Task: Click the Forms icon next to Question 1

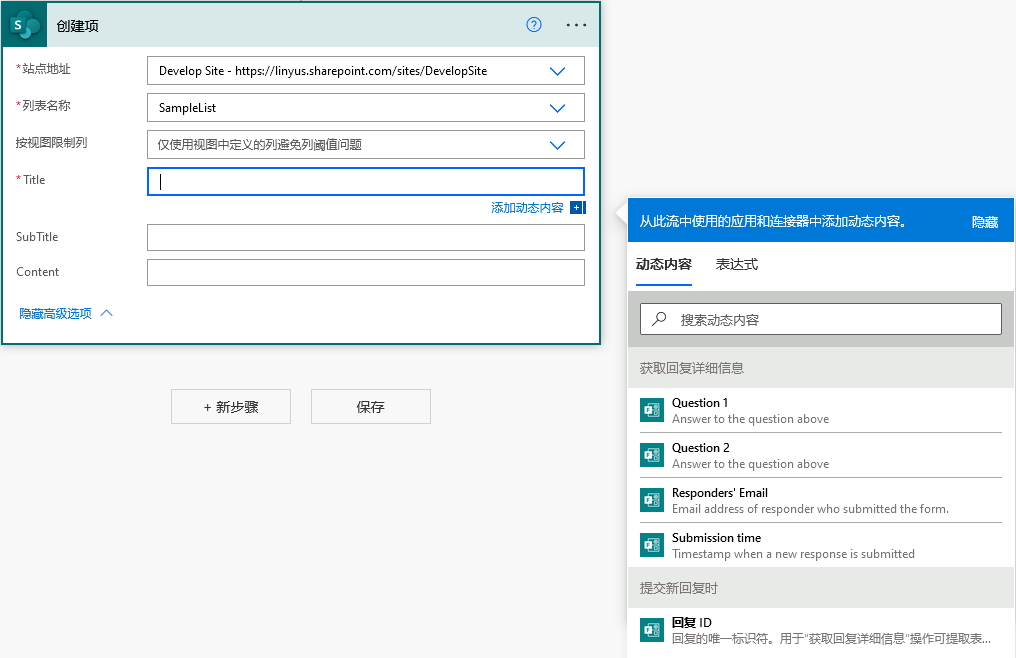Action: click(652, 410)
